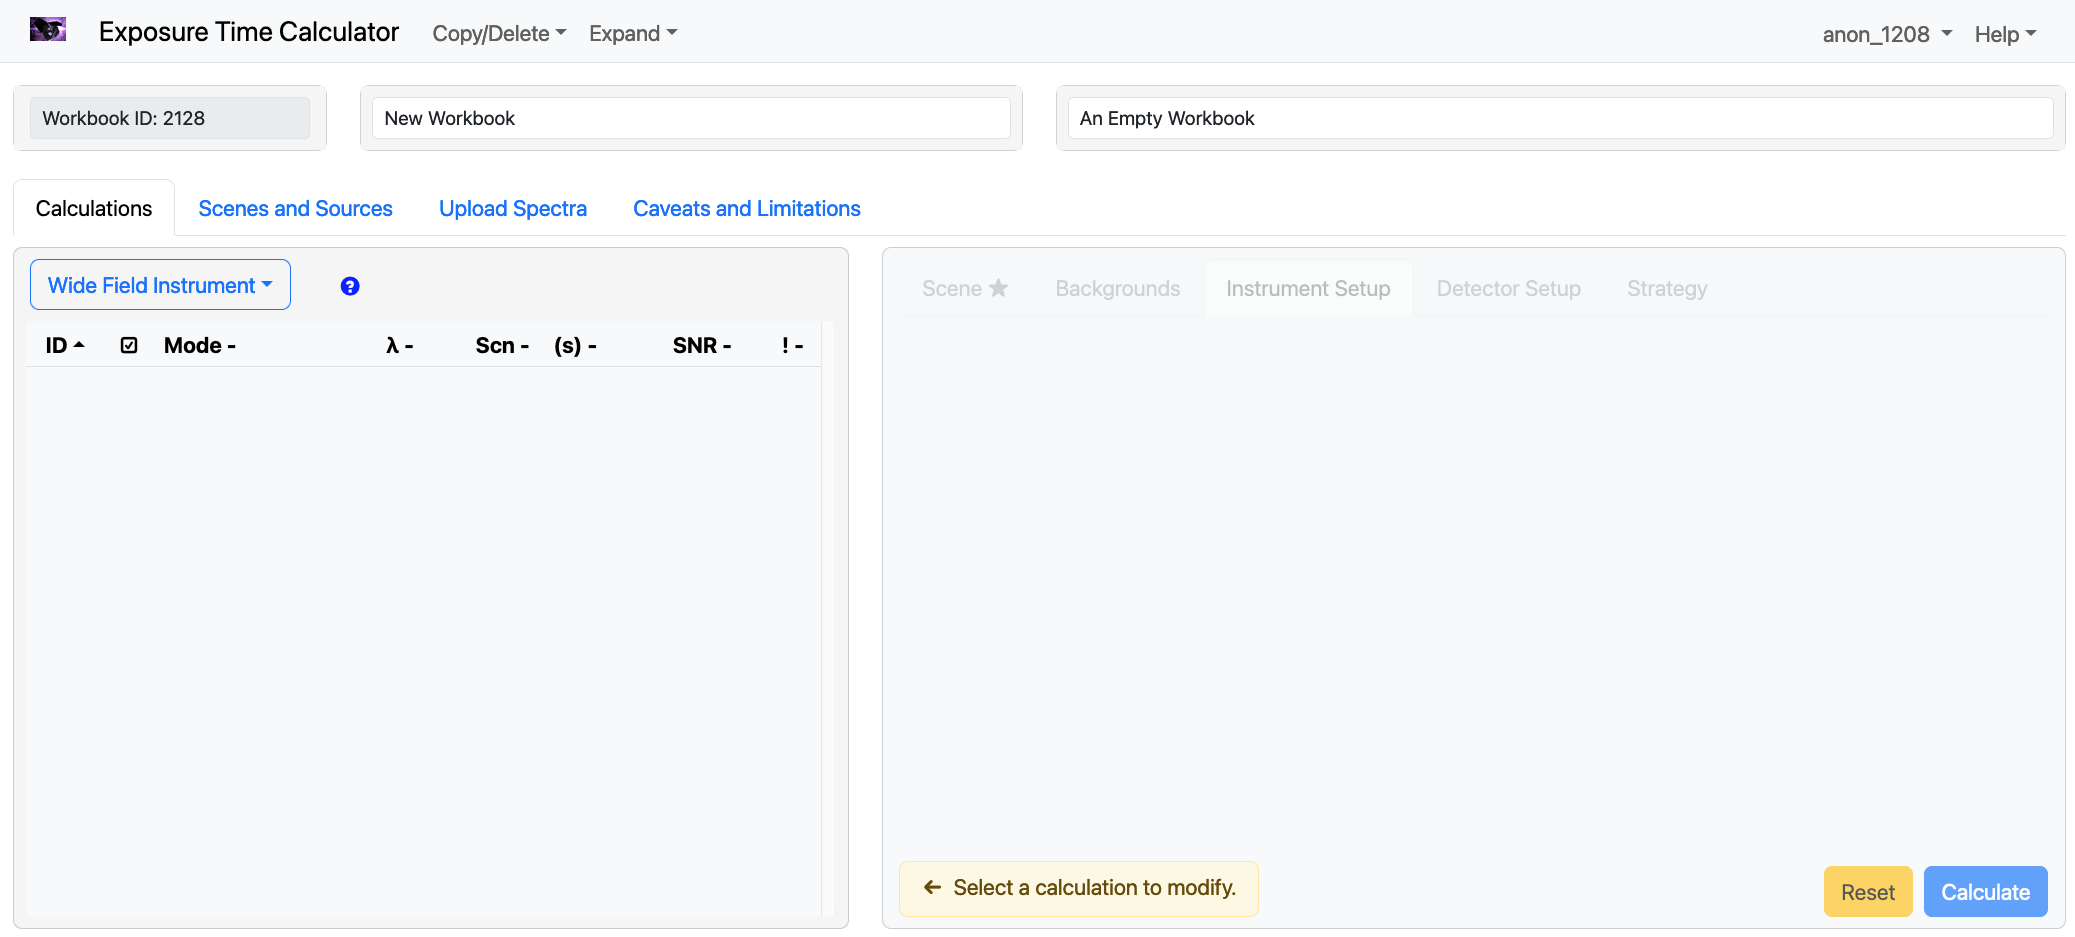
Task: Open the Expand dropdown menu
Action: [x=632, y=34]
